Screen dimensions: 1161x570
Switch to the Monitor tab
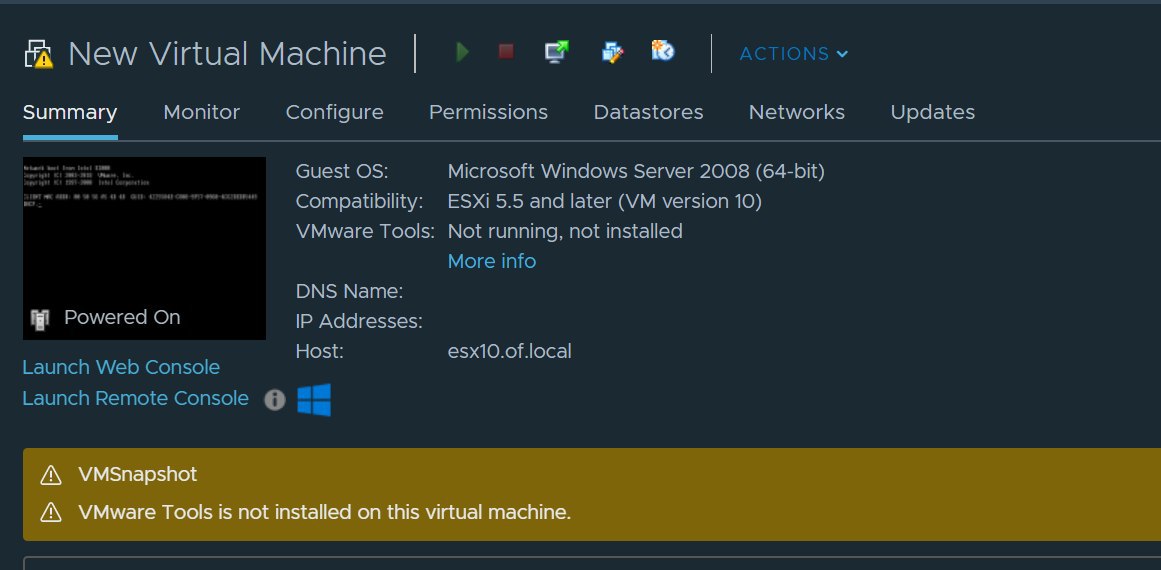pos(201,113)
